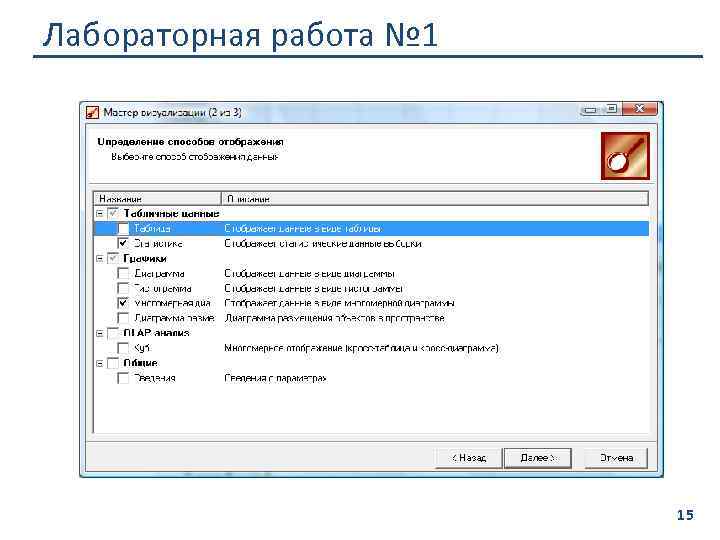Viewport: 720px width, 540px height.
Task: Enable the Гистограмма checkbox
Action: 123,288
